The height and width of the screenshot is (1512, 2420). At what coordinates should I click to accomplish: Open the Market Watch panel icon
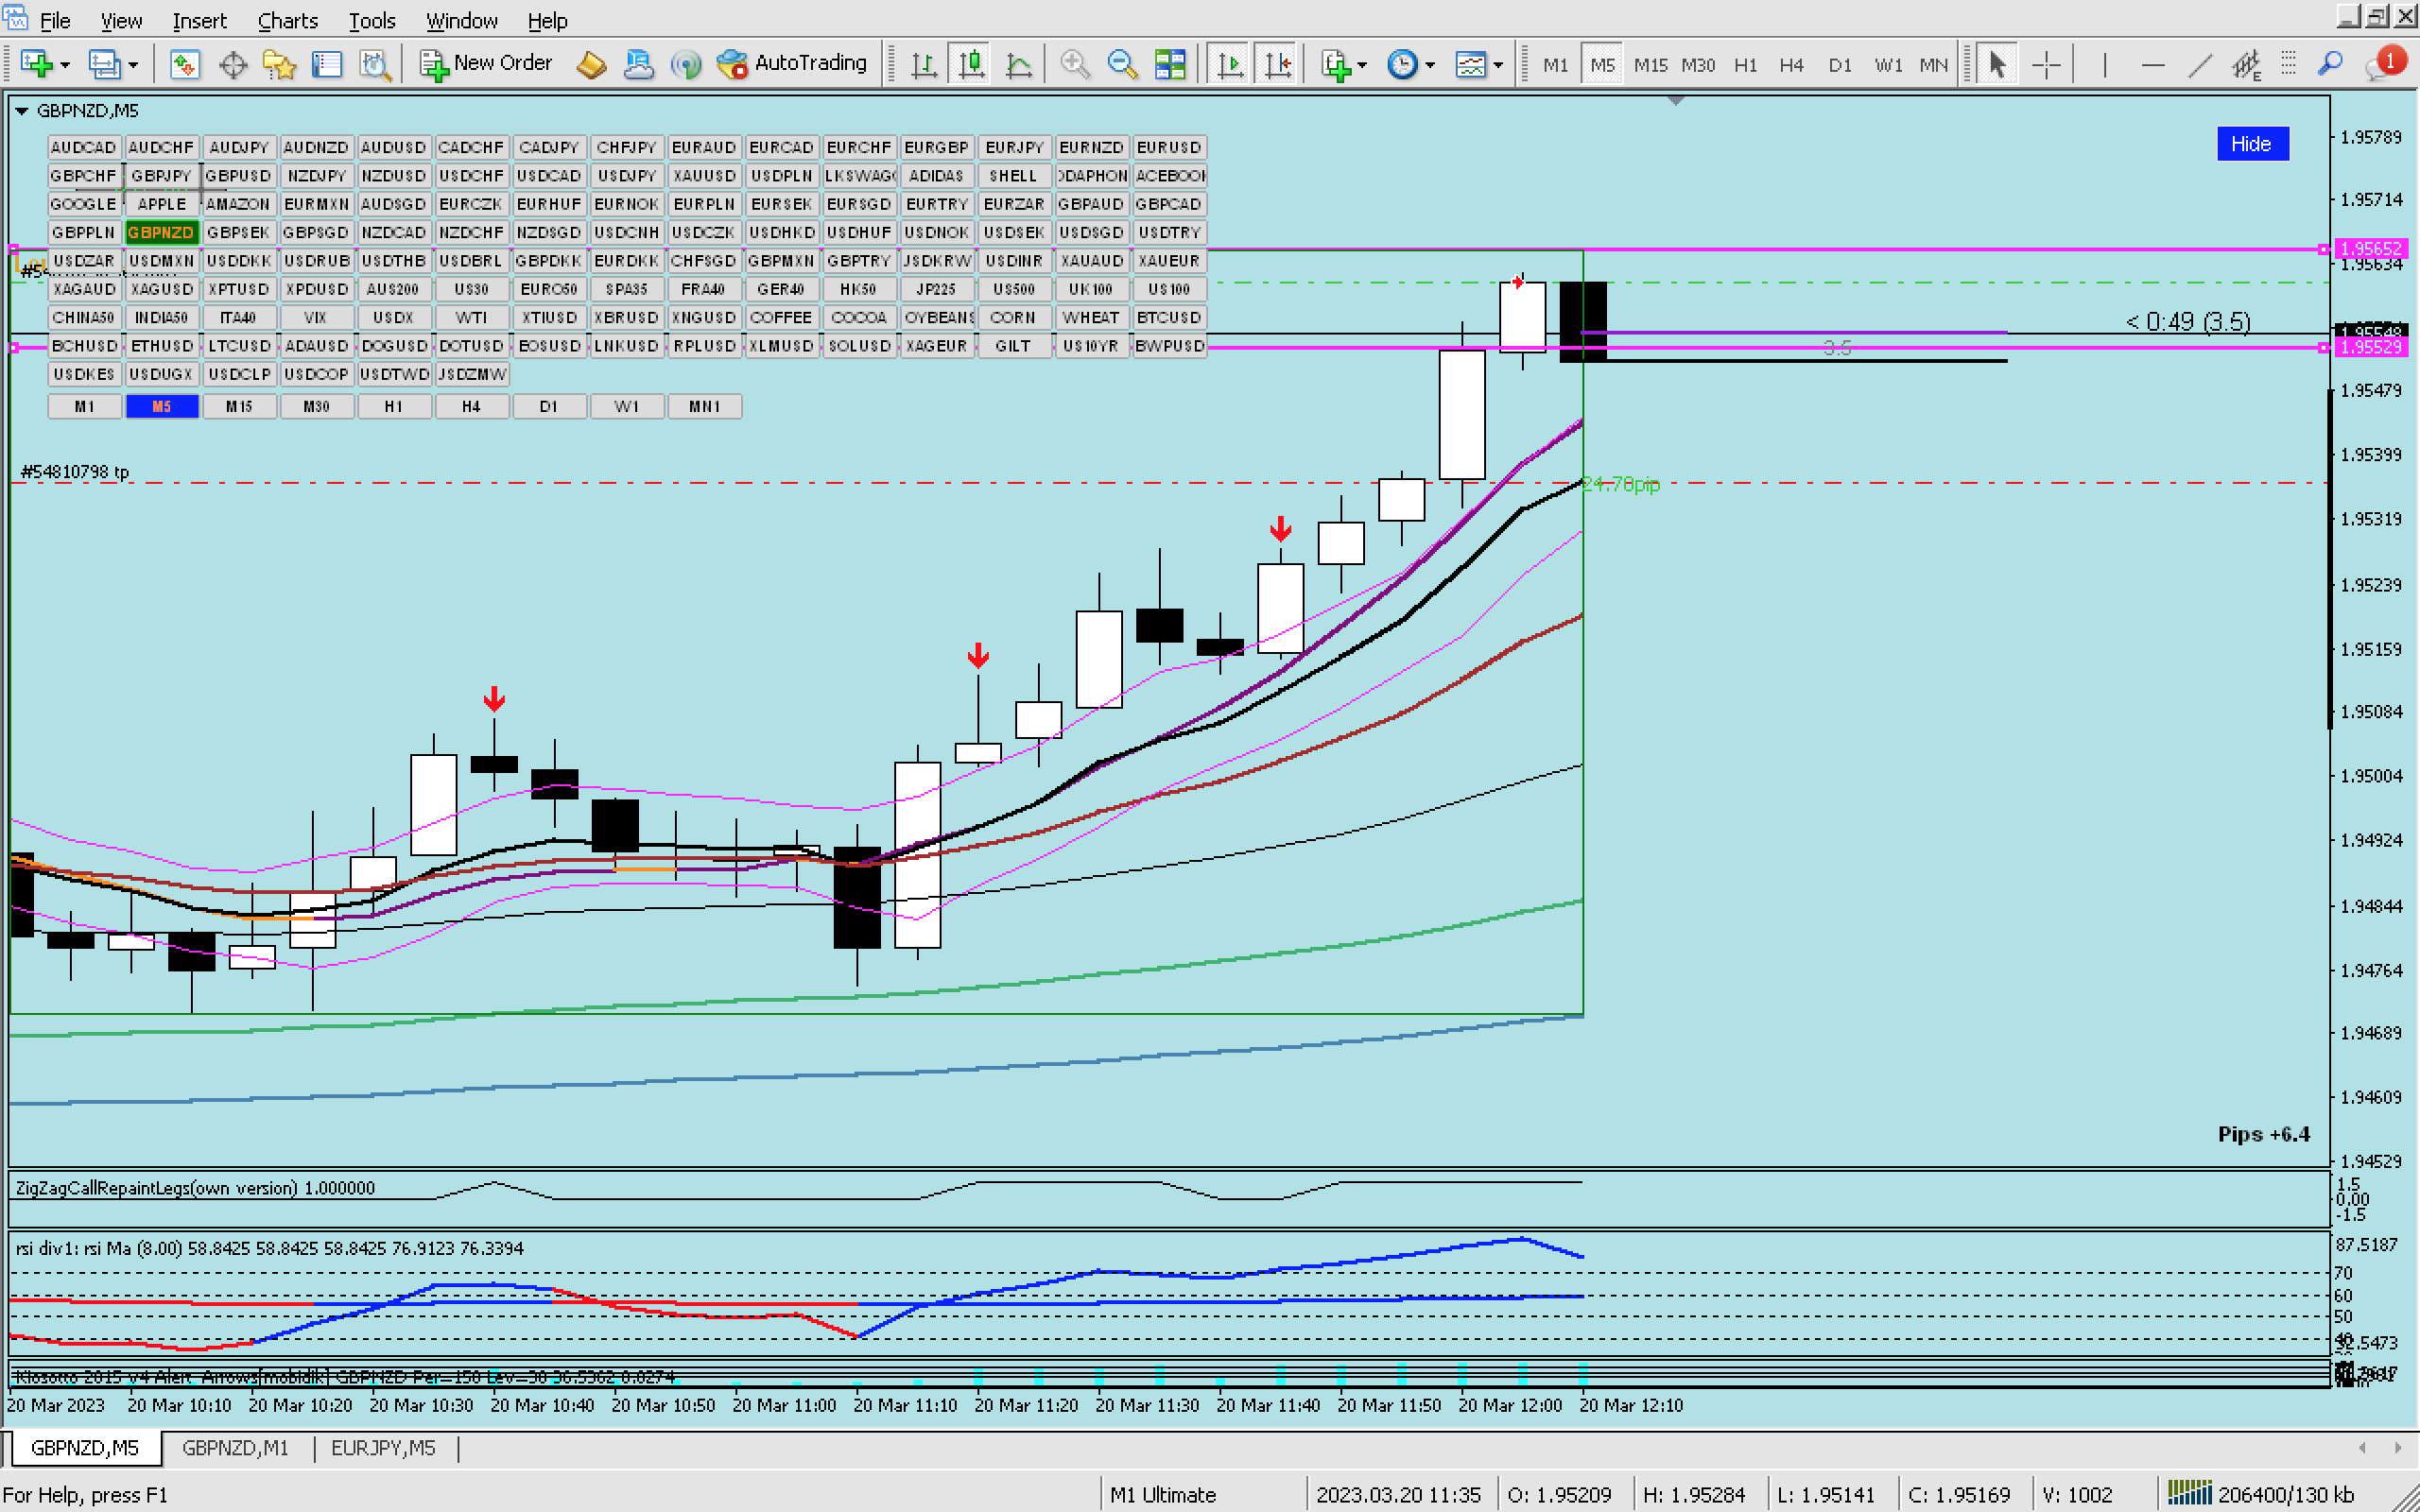click(184, 65)
